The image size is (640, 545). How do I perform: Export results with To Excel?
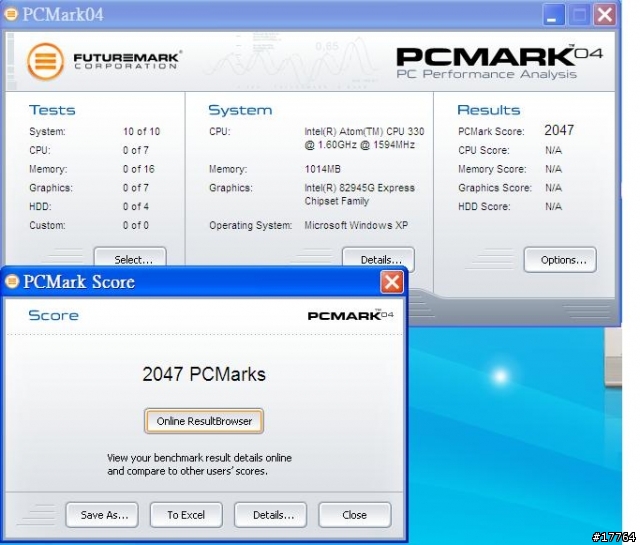click(186, 515)
